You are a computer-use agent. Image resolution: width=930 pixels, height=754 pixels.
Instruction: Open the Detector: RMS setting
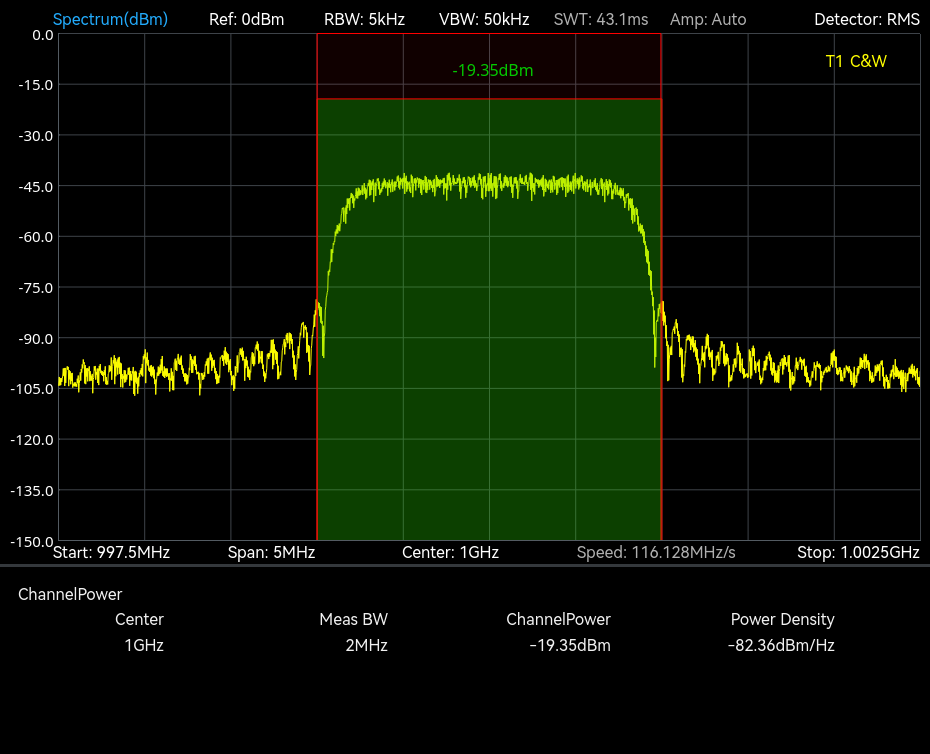(x=867, y=20)
